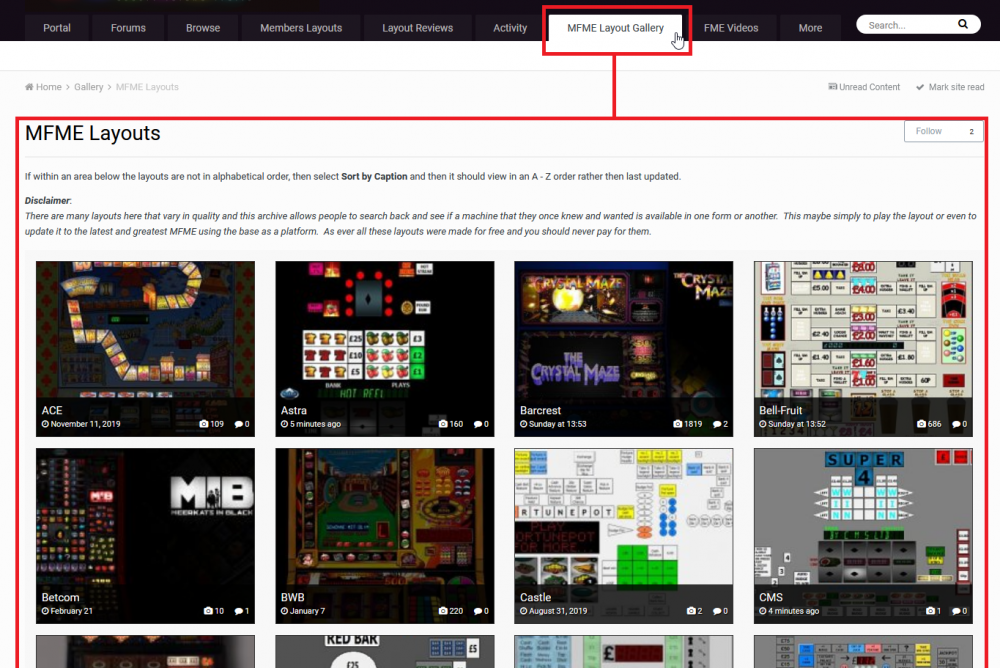Click the Castle album title
This screenshot has height=668, width=1000.
(x=535, y=597)
